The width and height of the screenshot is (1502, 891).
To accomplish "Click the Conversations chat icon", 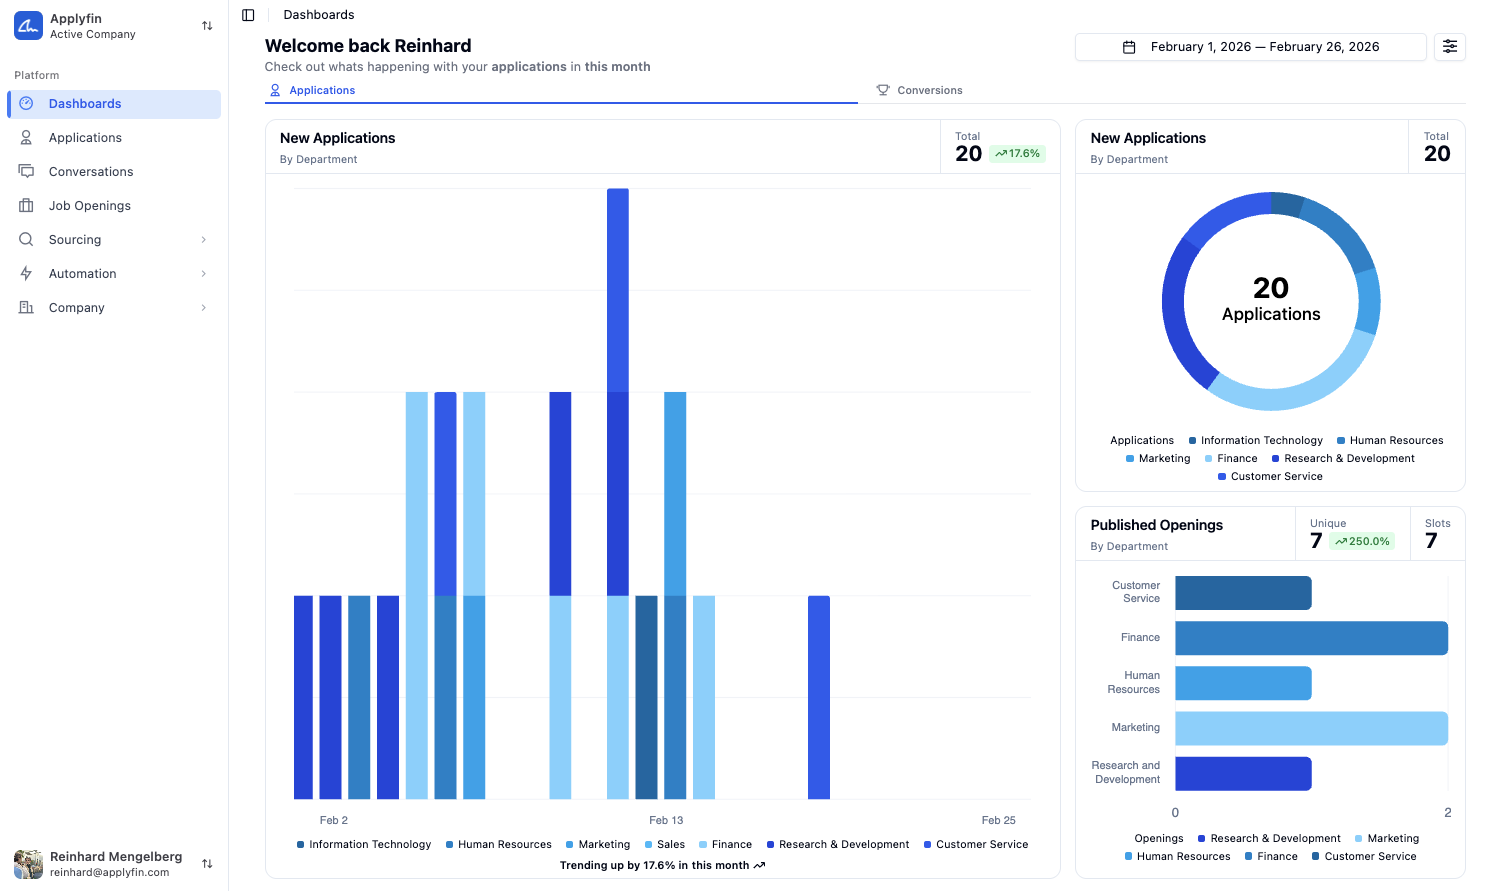I will 27,172.
